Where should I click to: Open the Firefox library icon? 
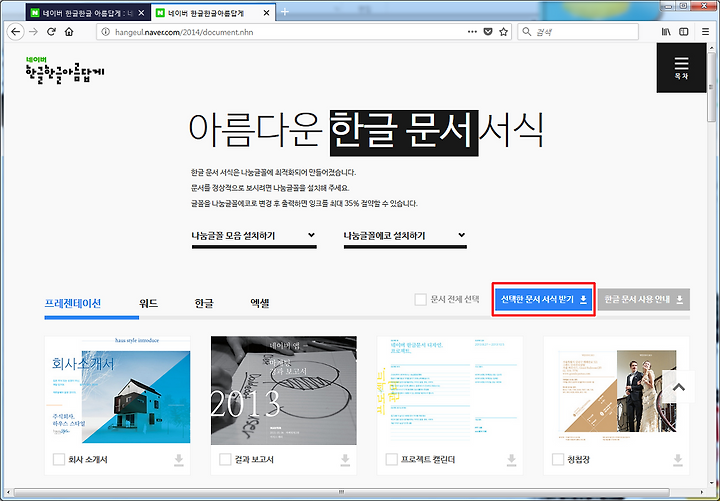(x=666, y=32)
